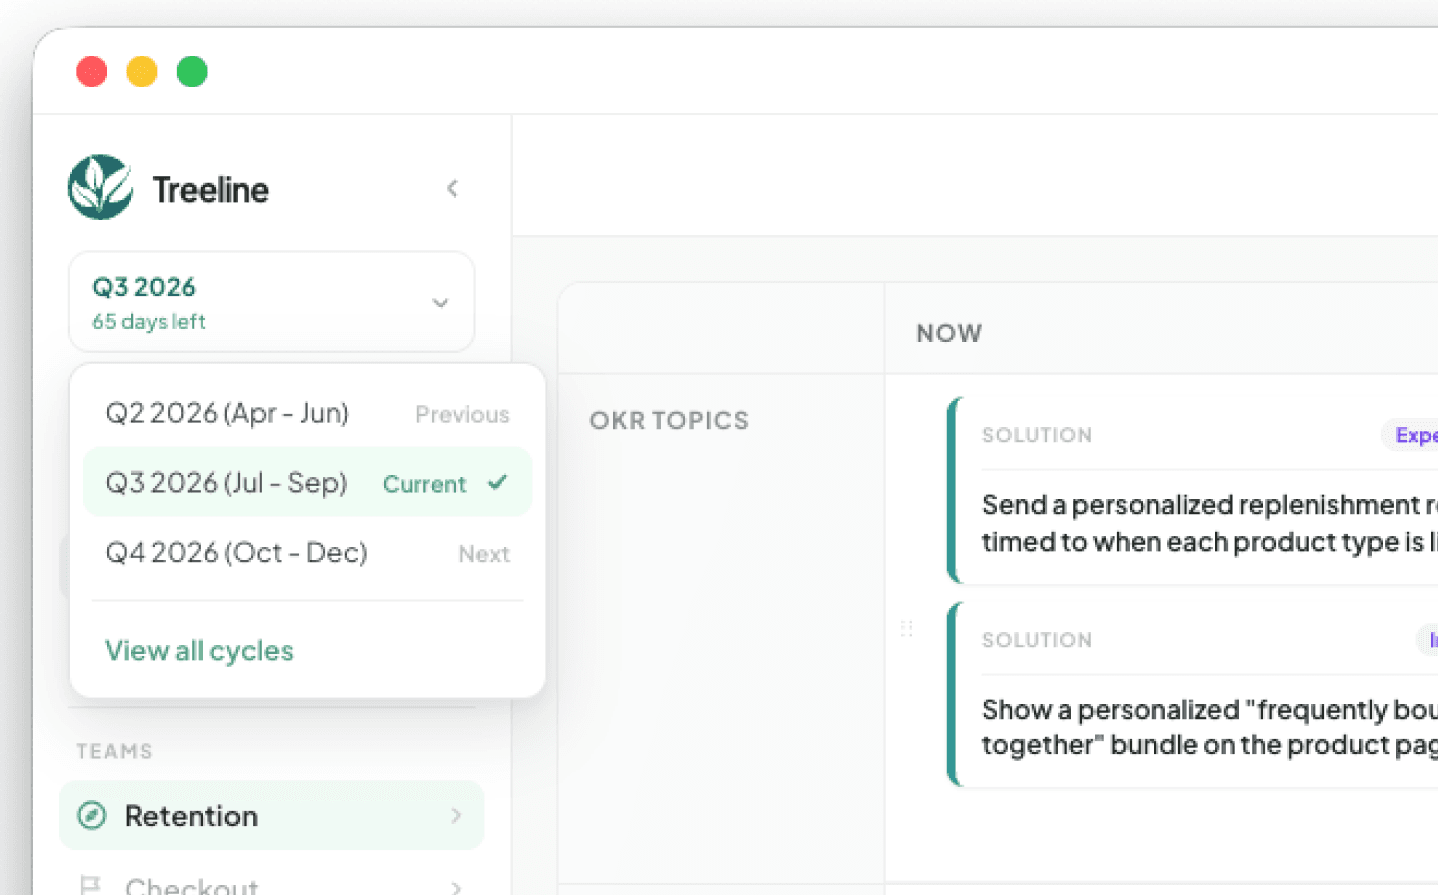Click the green macOS fullscreen button

(192, 72)
